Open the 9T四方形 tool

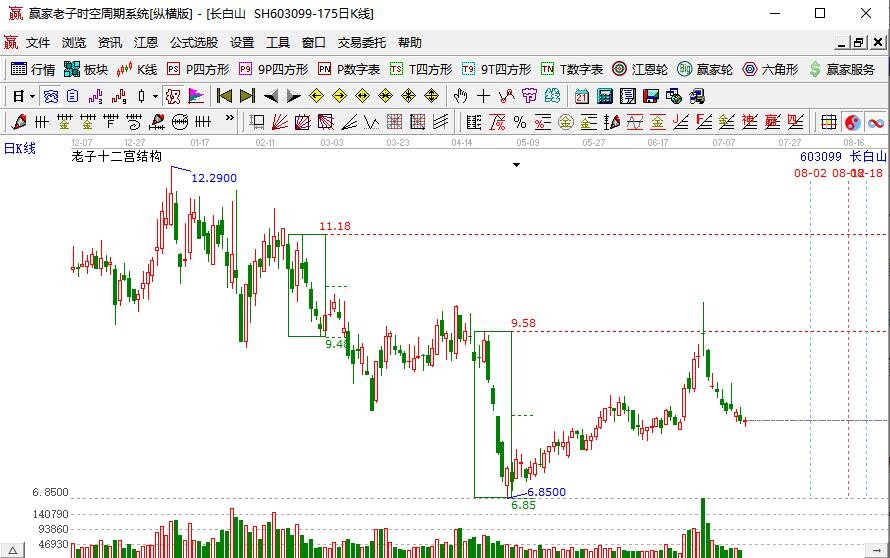pyautogui.click(x=497, y=69)
